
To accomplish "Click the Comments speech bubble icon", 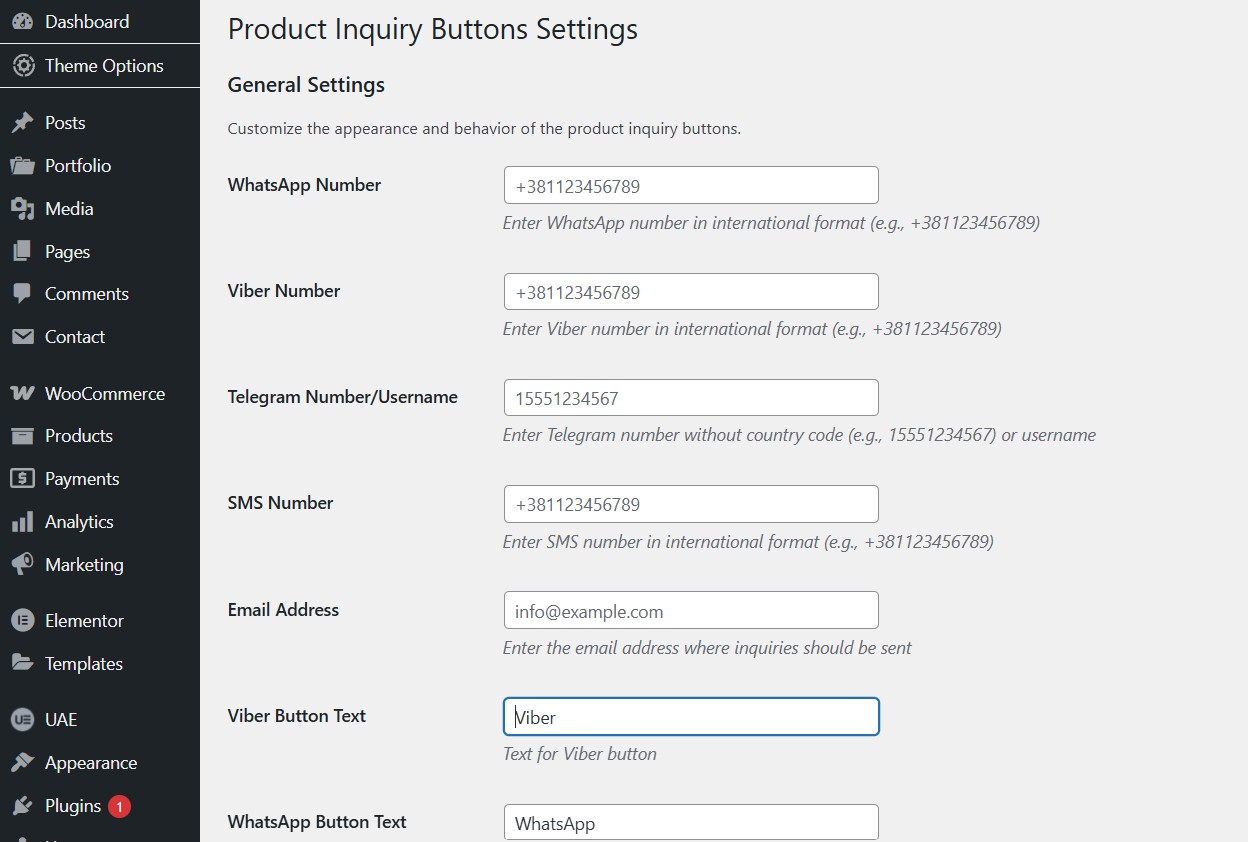I will point(22,294).
